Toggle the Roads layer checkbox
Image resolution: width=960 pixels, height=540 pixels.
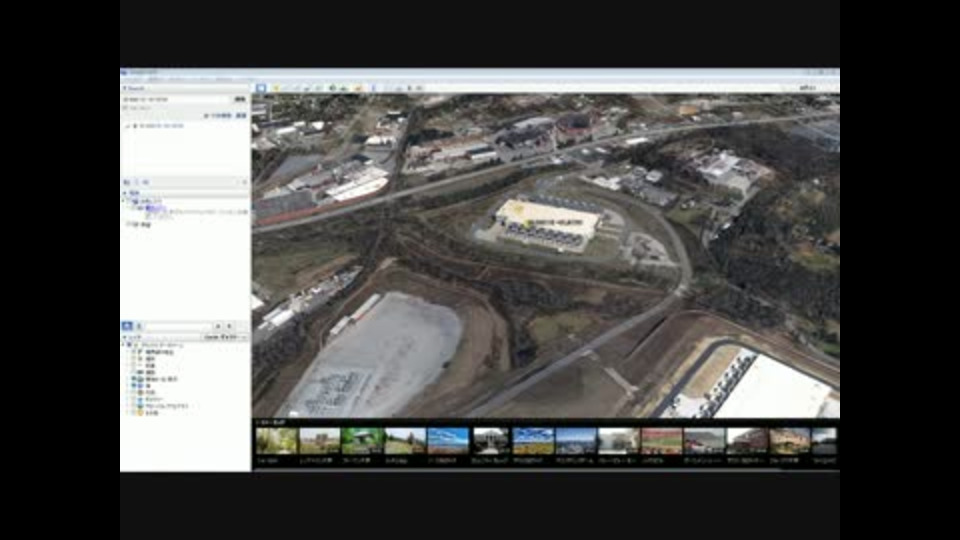pyautogui.click(x=135, y=372)
